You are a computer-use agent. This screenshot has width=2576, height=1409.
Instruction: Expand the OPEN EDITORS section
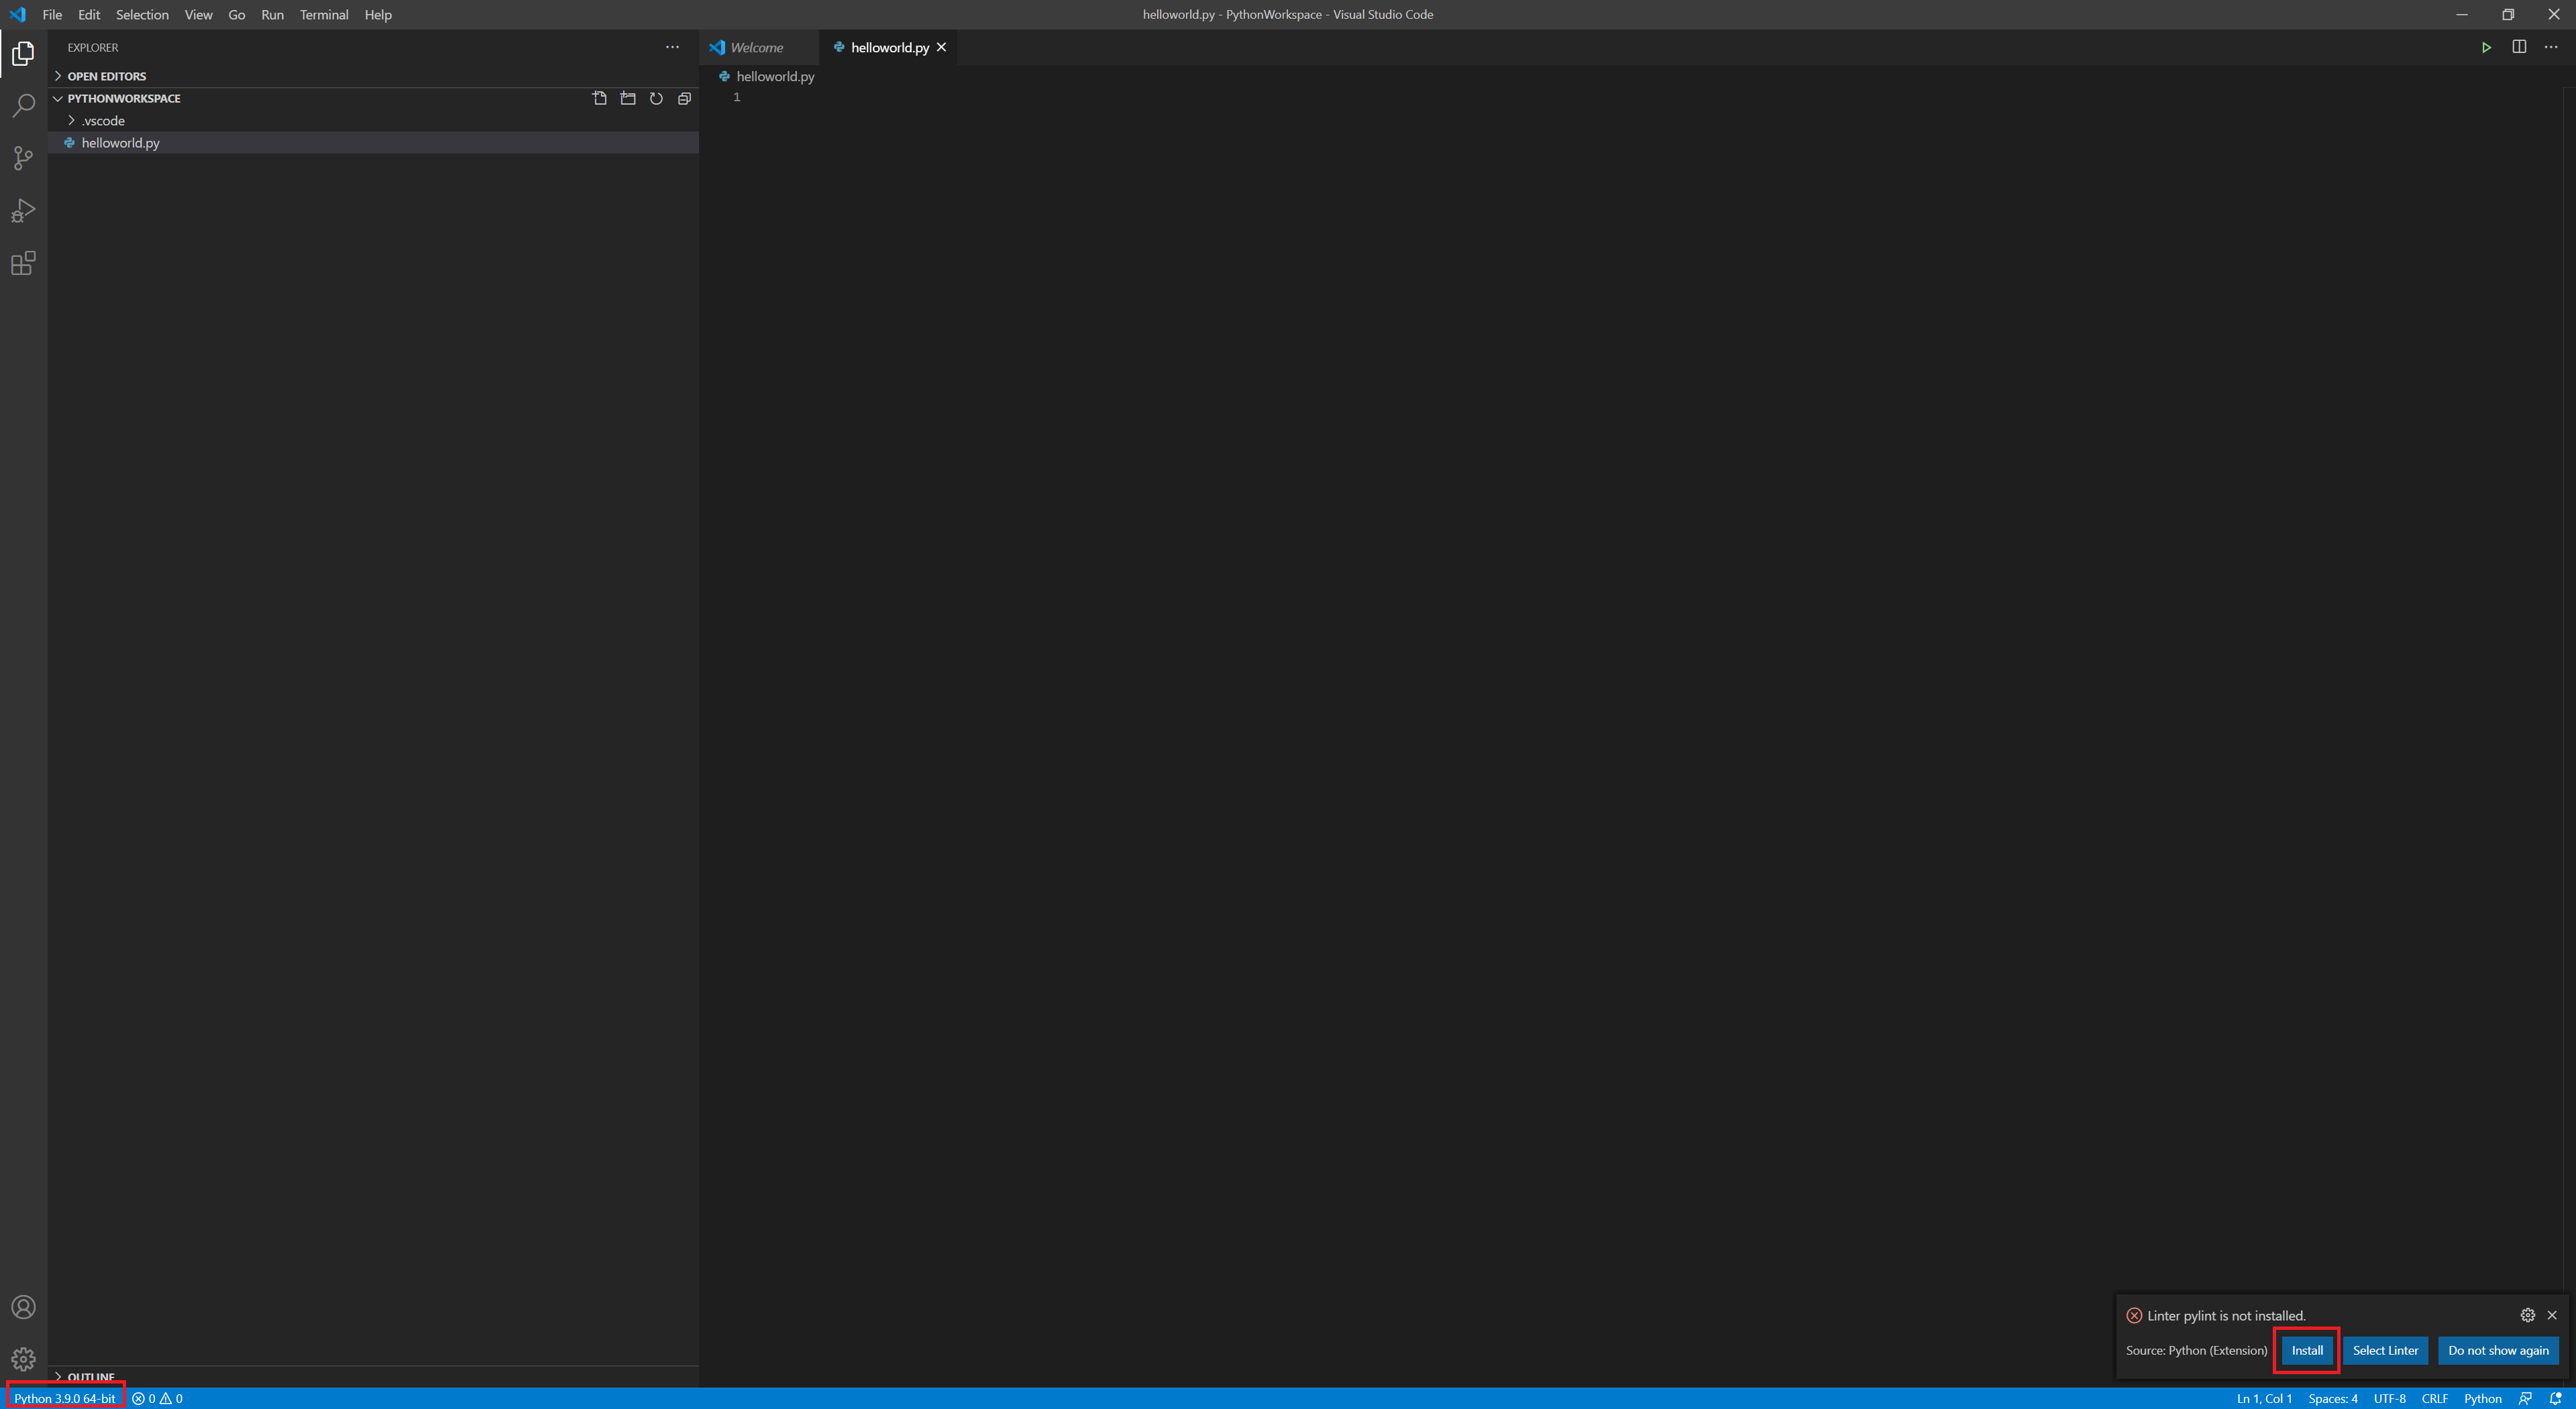106,76
